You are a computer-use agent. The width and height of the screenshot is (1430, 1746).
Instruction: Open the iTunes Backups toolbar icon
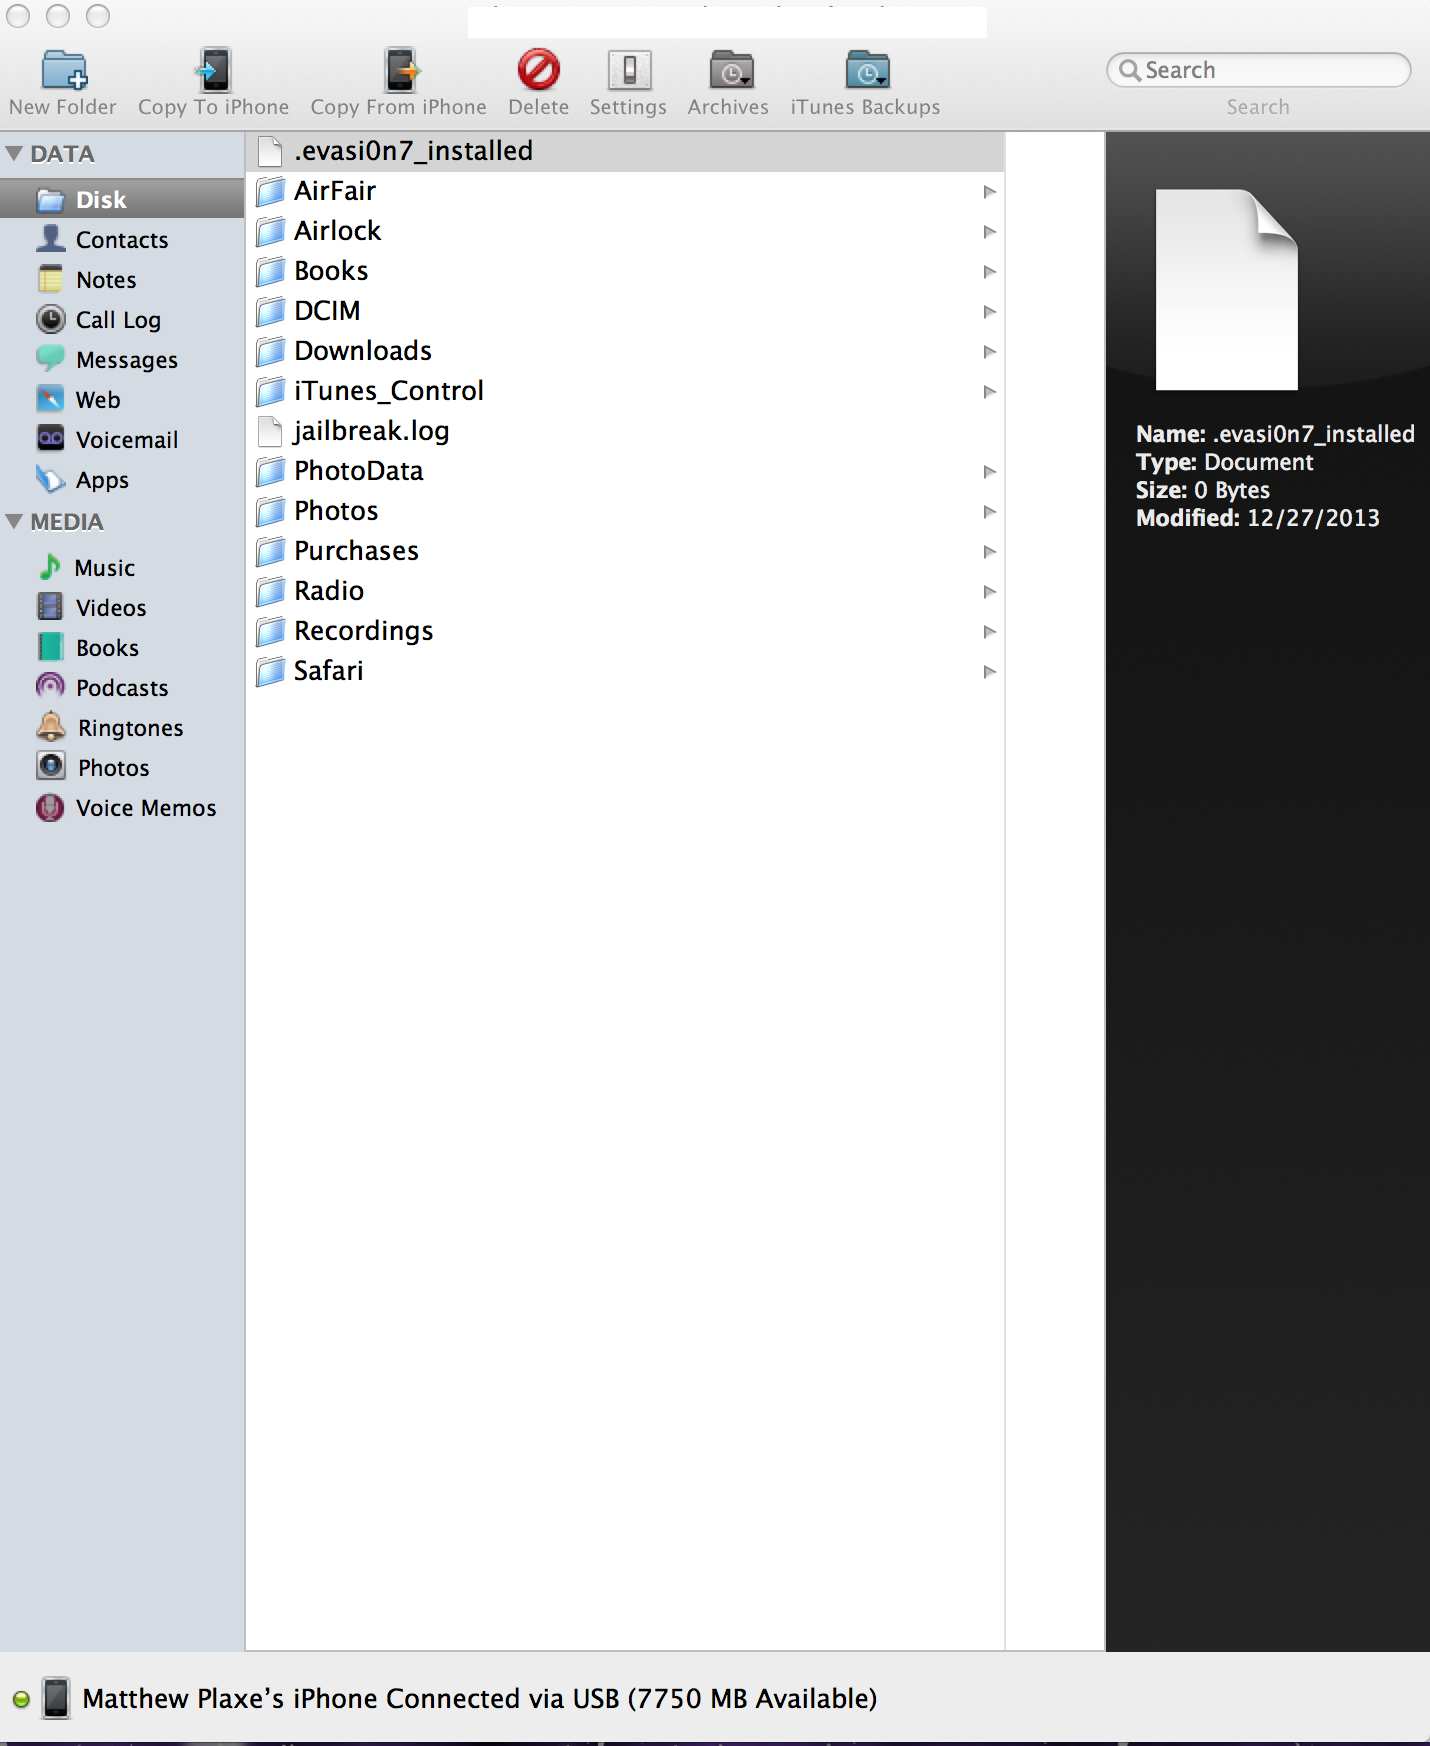tap(867, 70)
